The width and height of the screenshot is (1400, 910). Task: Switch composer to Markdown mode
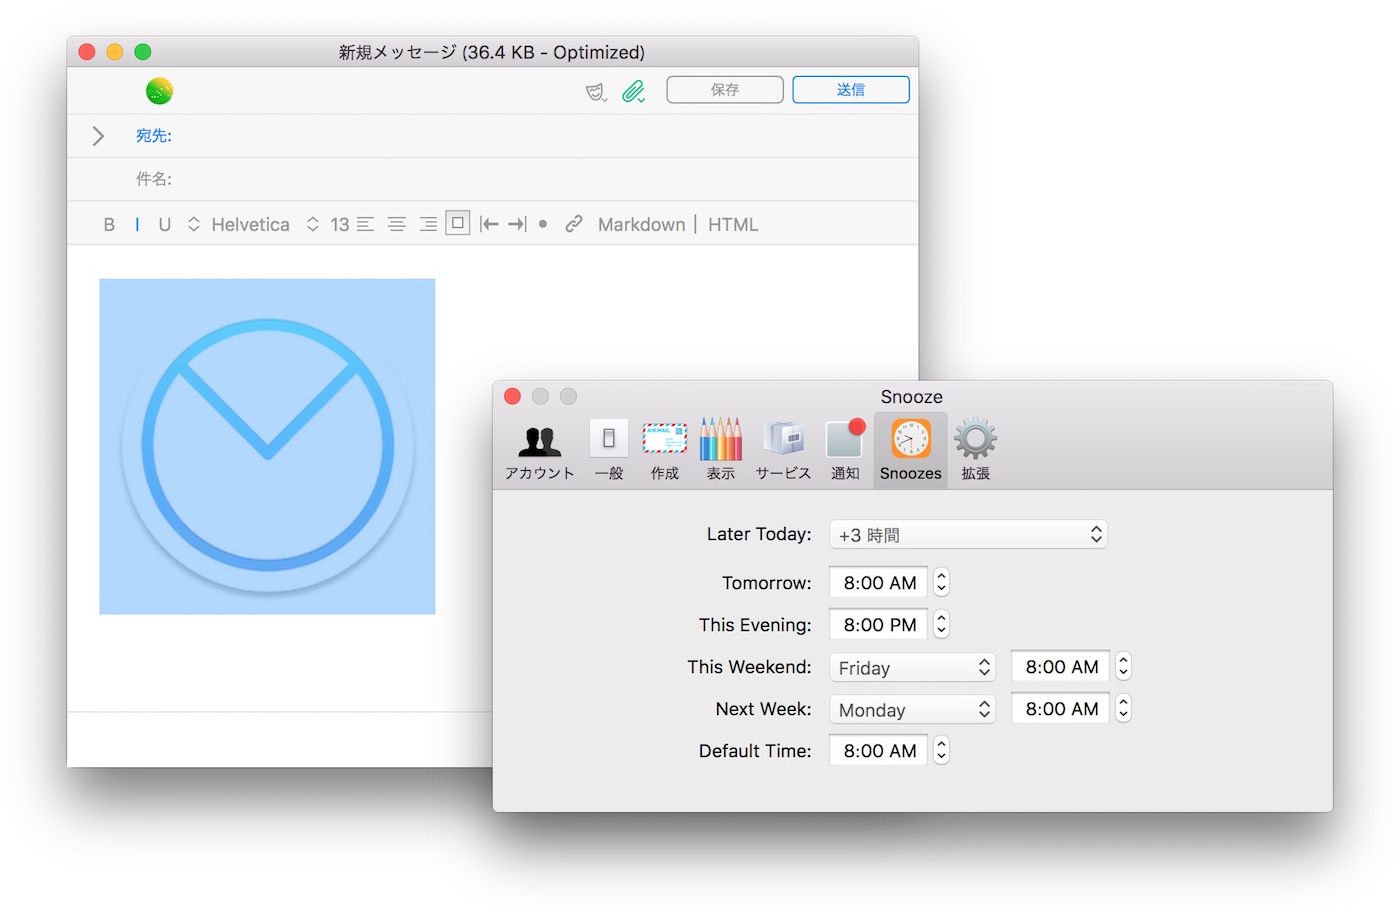point(642,225)
